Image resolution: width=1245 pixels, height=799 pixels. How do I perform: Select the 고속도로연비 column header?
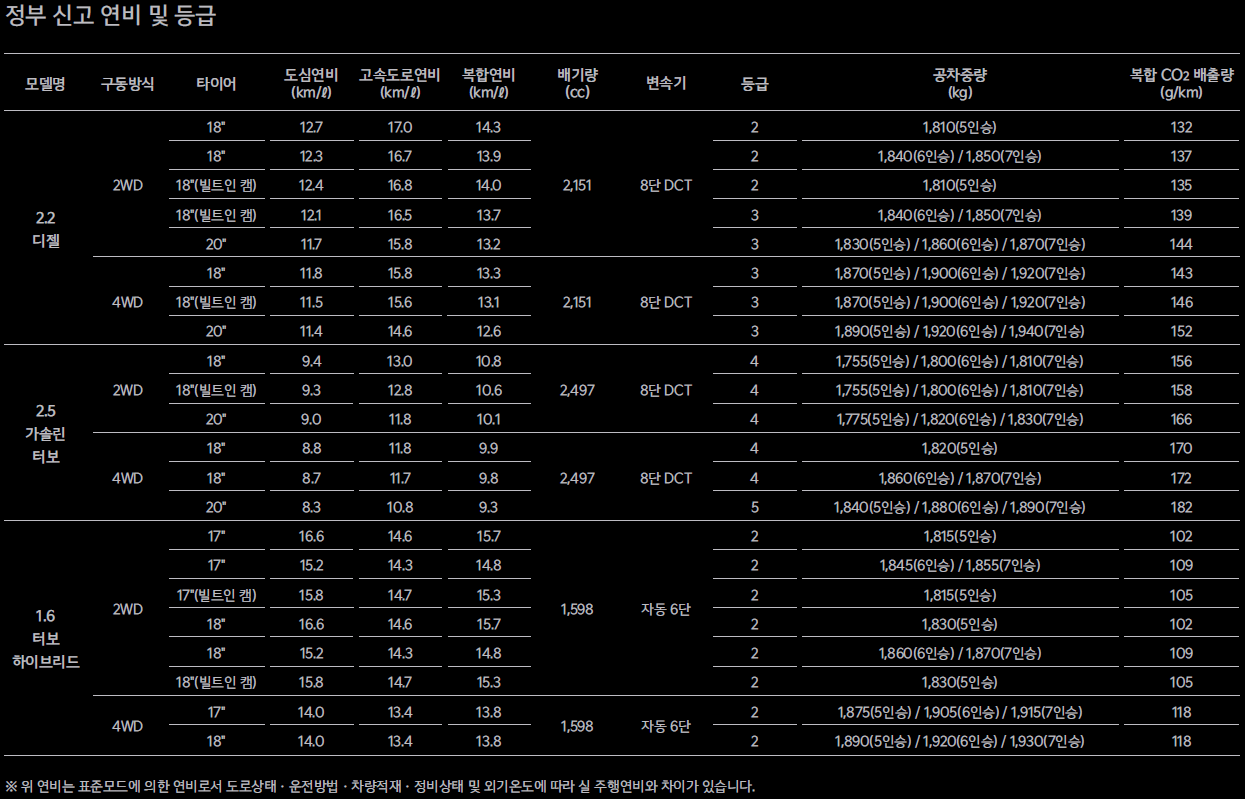coord(399,84)
